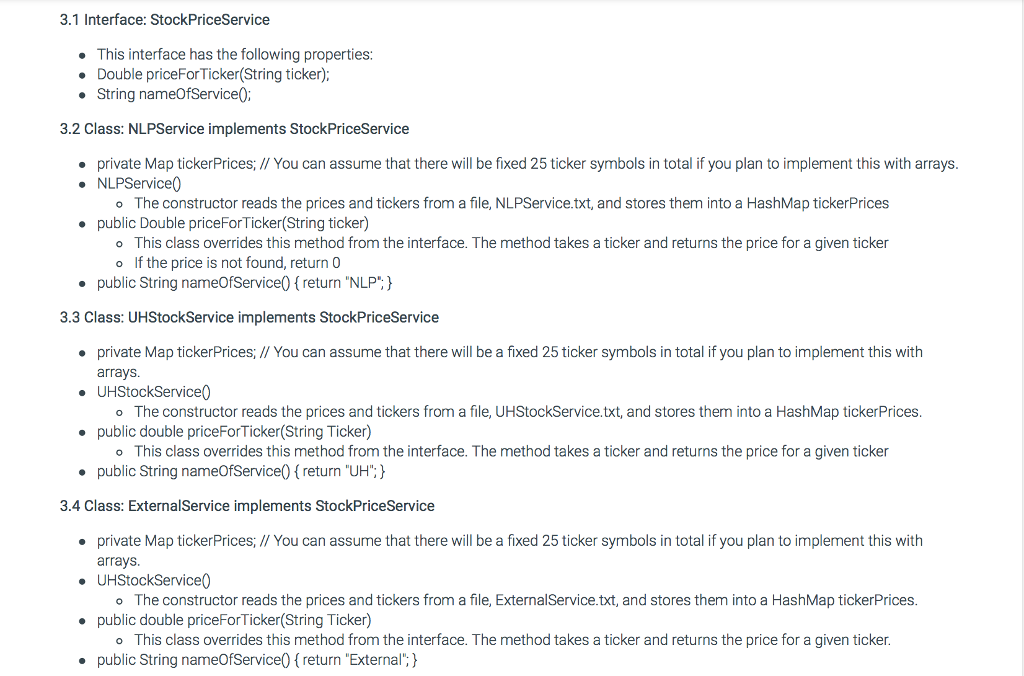Image resolution: width=1024 pixels, height=676 pixels.
Task: Click heading '3.2 Class: NLPService implements StockPriceService'
Action: 234,129
